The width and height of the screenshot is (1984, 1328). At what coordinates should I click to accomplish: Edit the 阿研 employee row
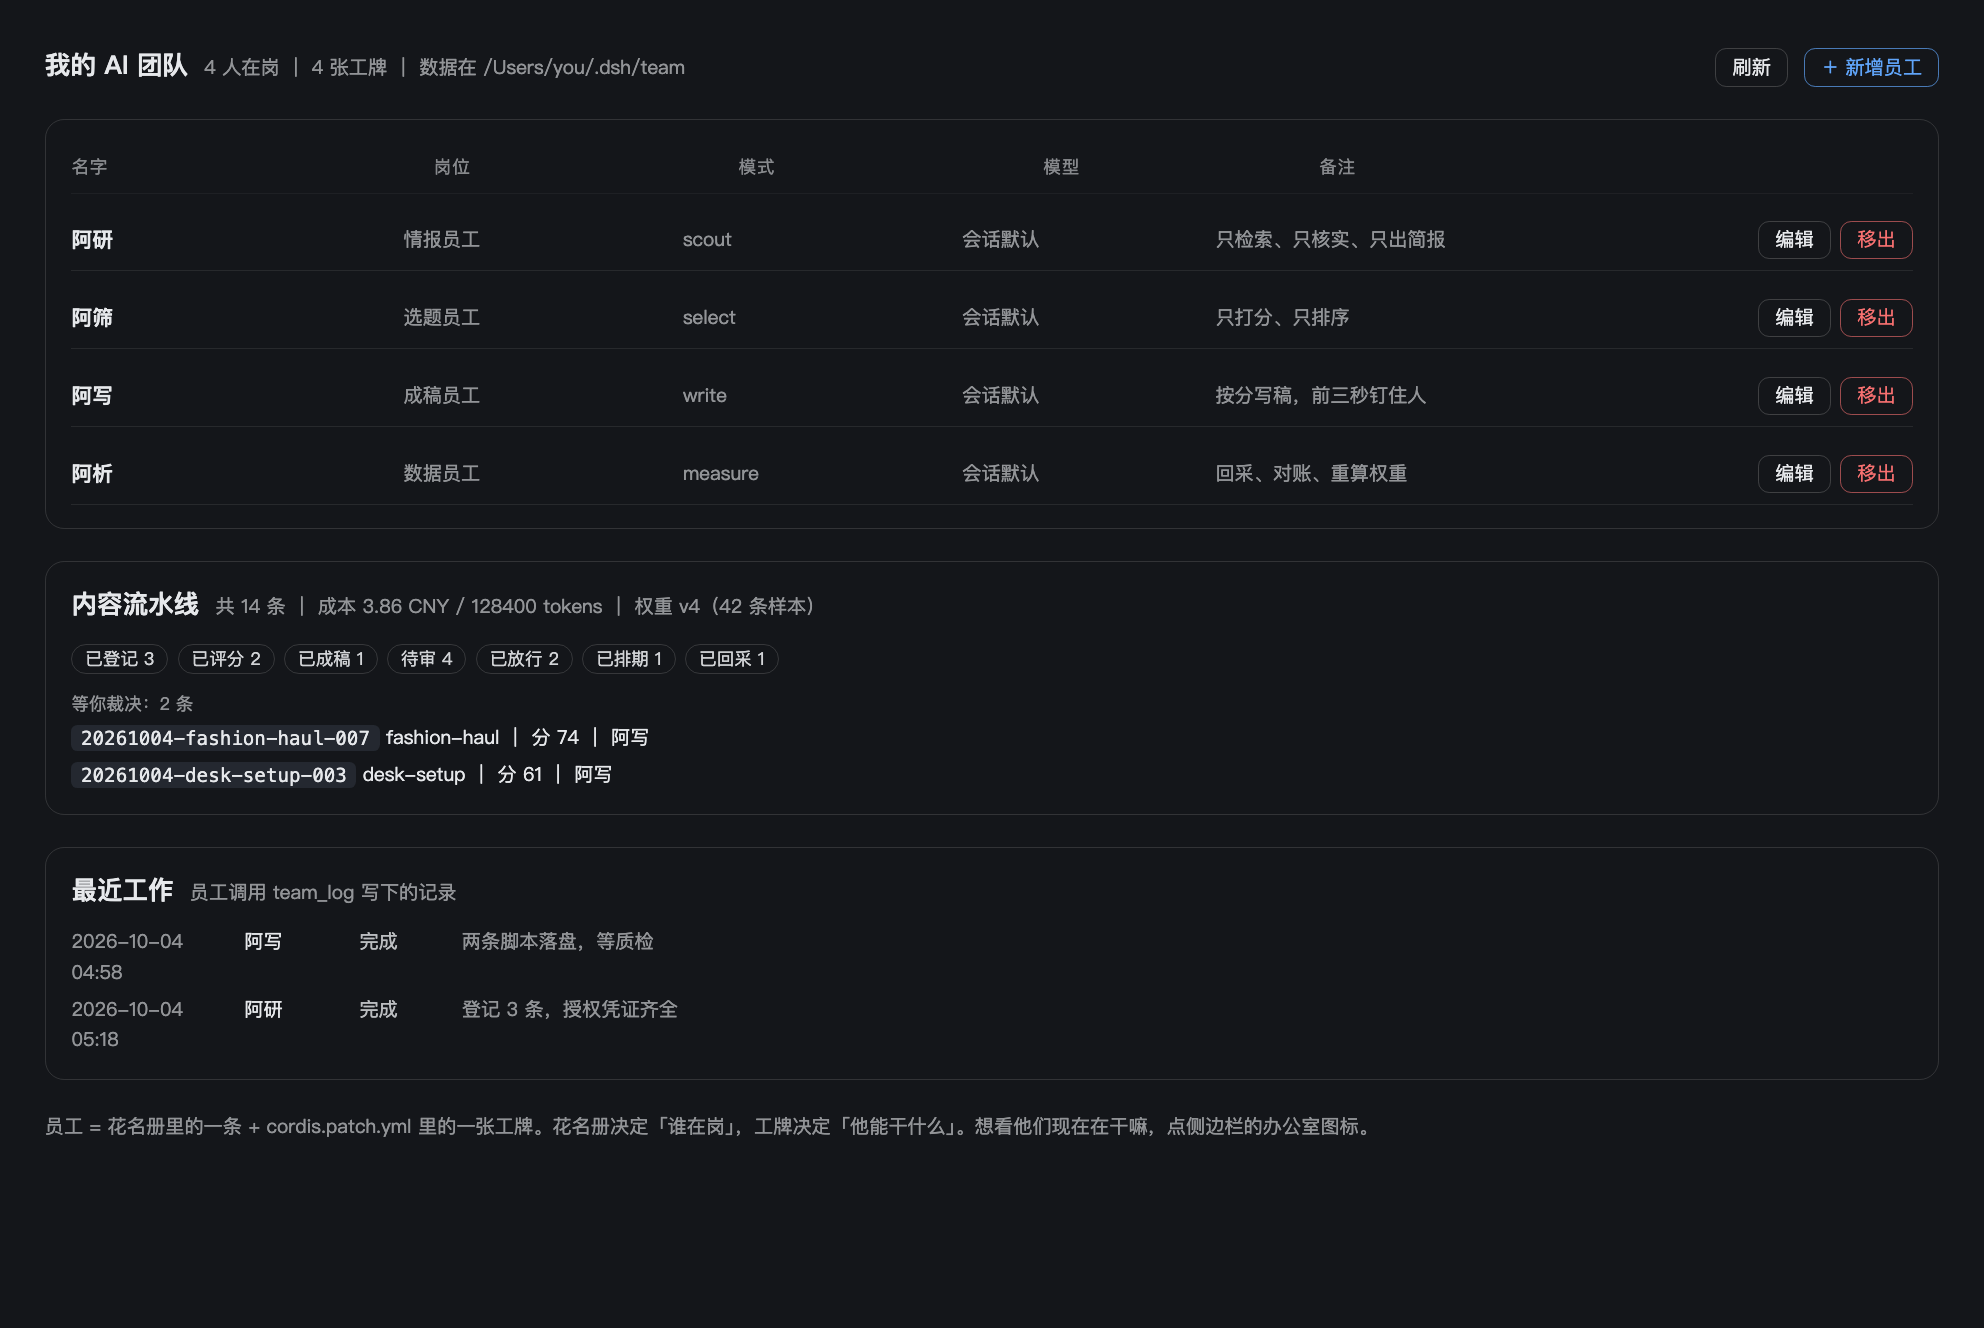click(x=1794, y=240)
